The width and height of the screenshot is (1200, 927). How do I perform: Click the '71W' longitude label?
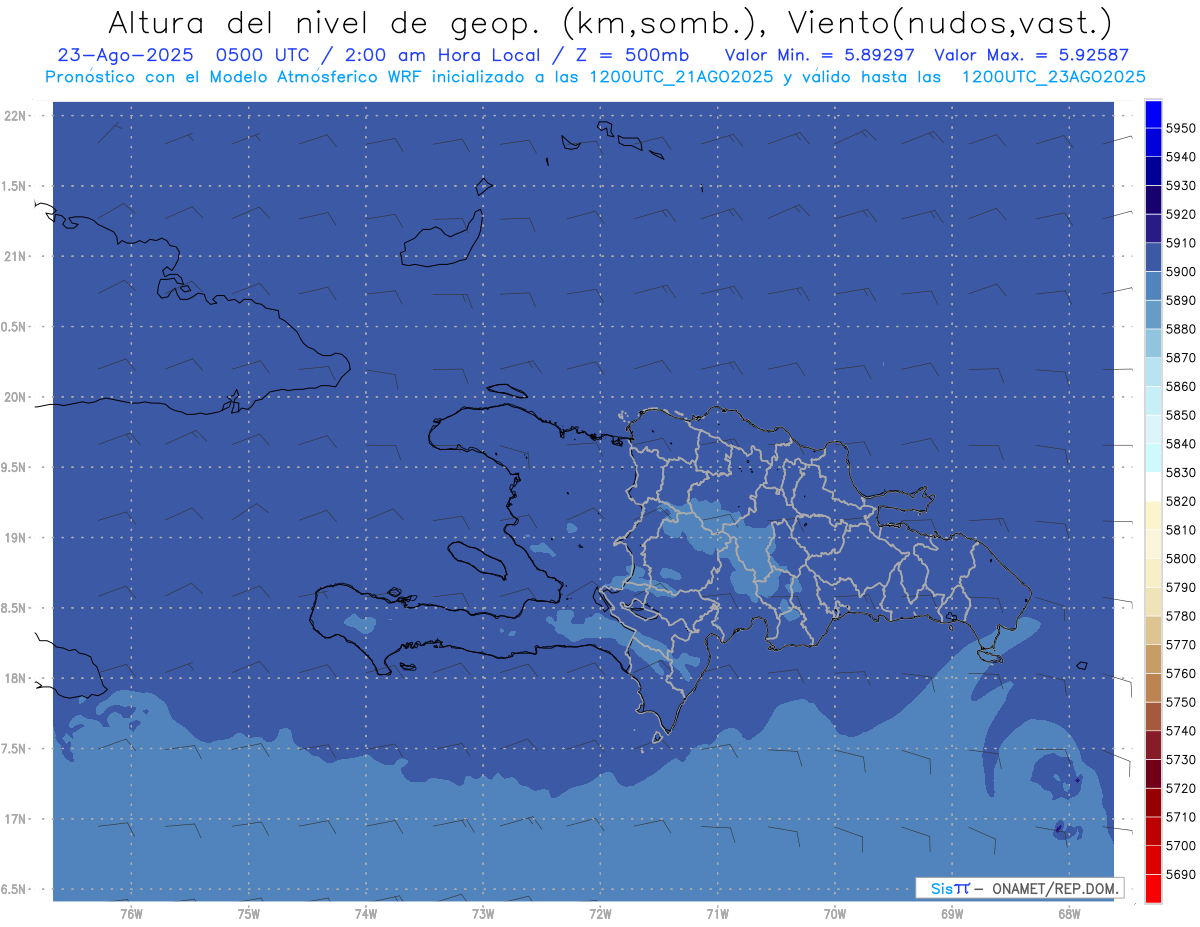click(x=717, y=913)
